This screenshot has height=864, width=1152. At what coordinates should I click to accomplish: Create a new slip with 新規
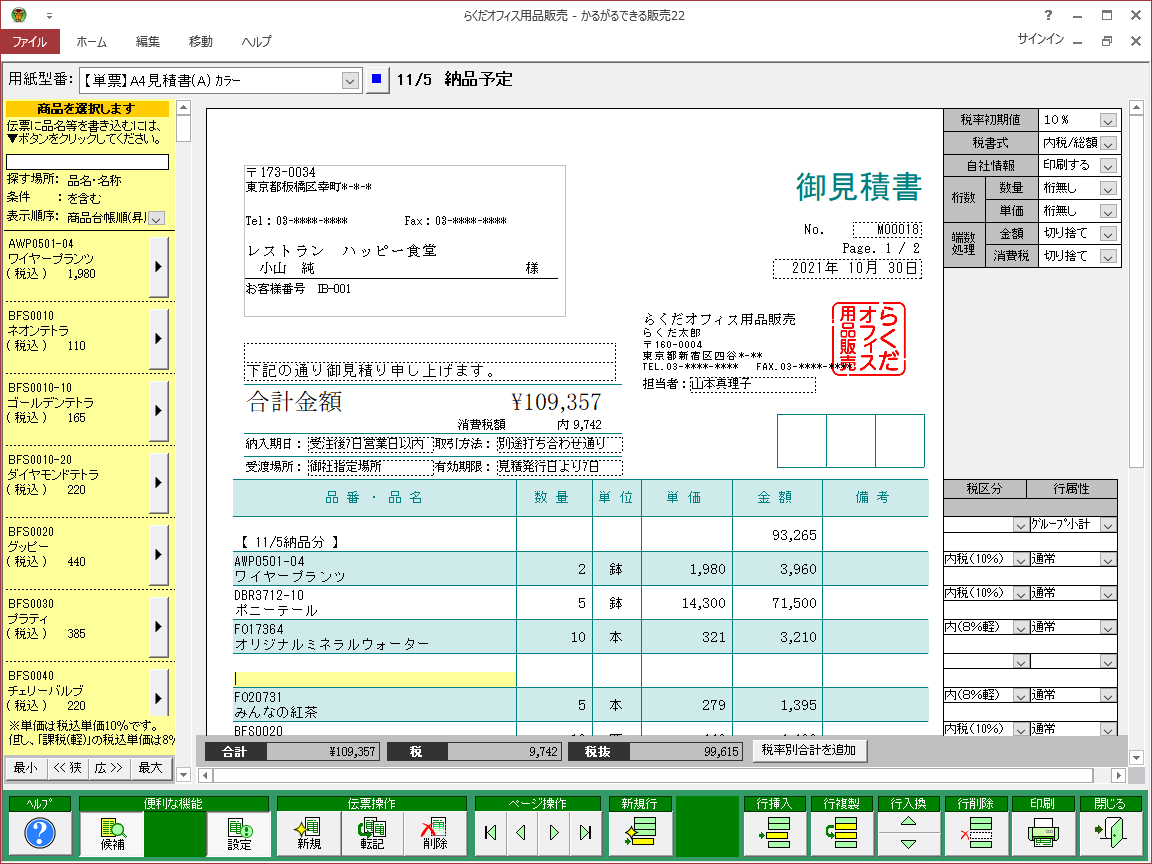click(x=309, y=833)
